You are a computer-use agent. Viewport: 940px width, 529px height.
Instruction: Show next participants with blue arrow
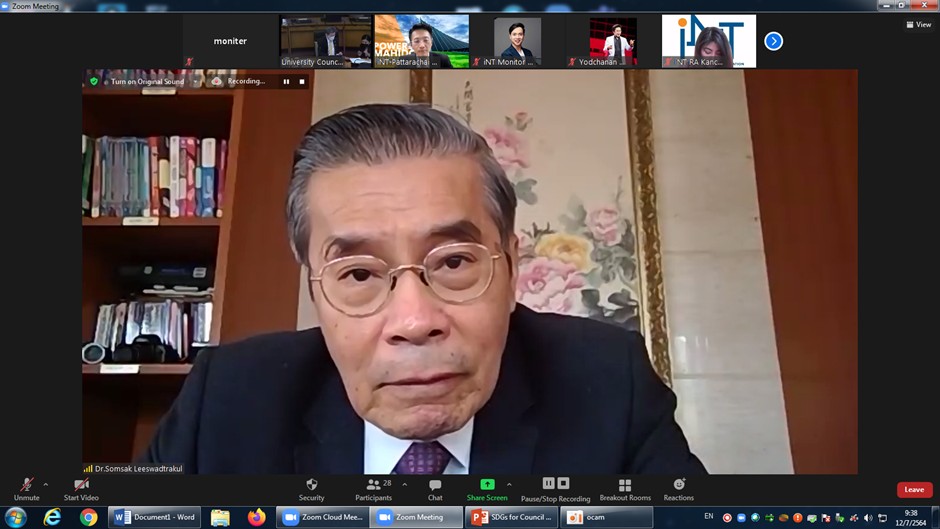773,41
